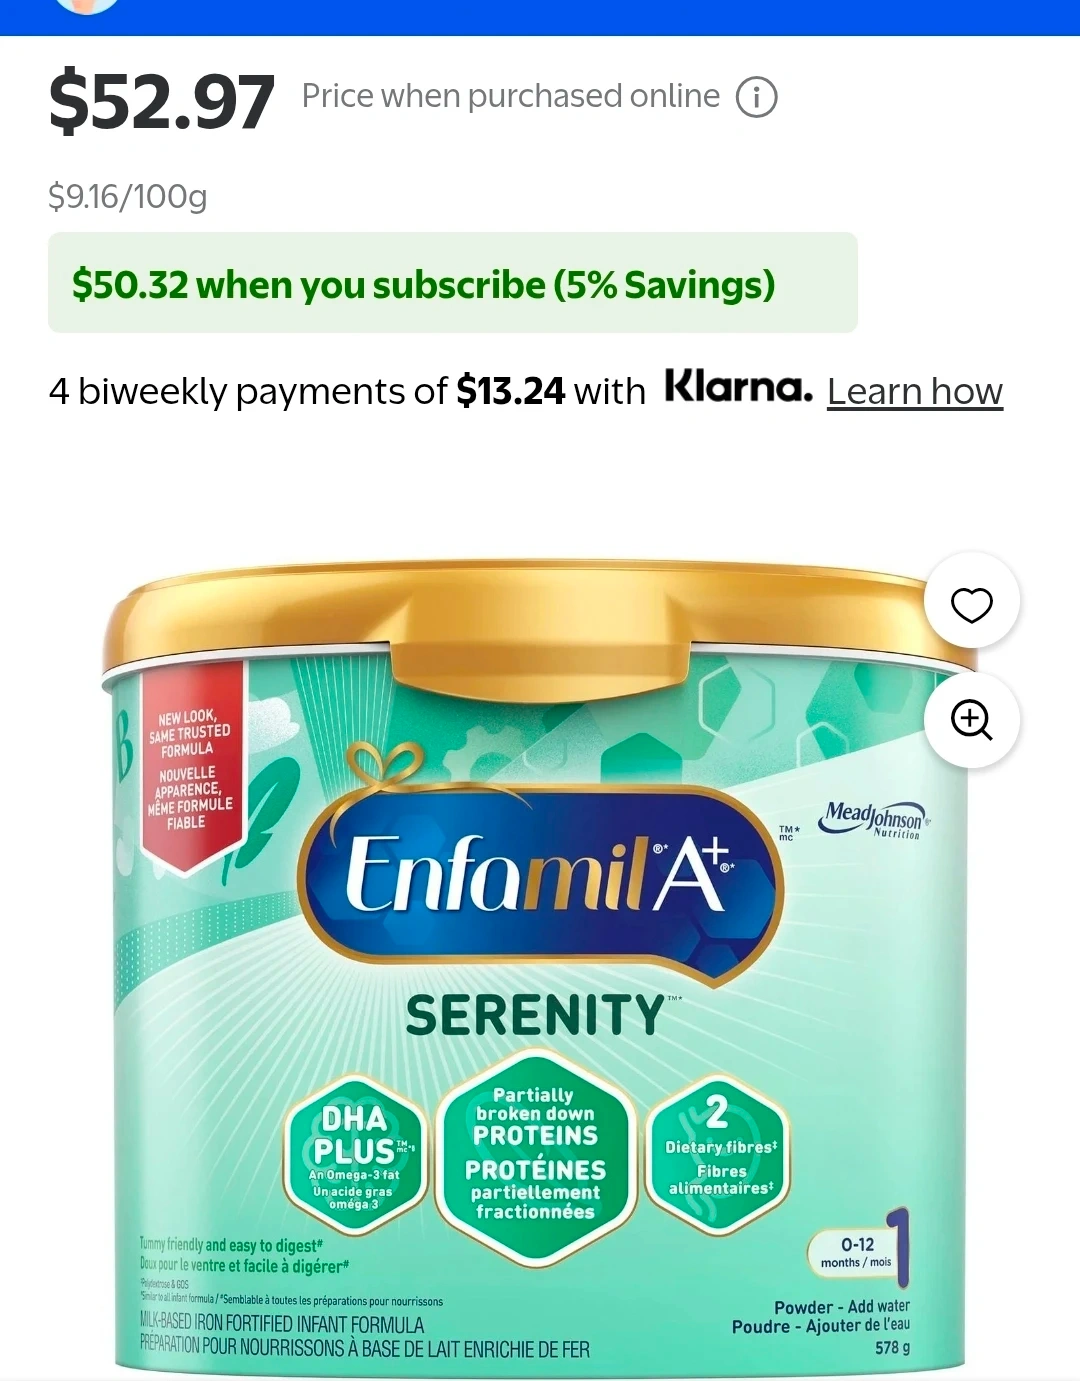Tap the SERENITY text on the product image
This screenshot has height=1381, width=1080.
click(x=536, y=1015)
